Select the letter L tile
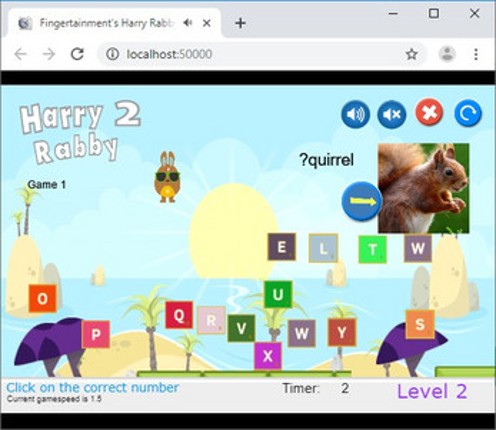The image size is (496, 430). pos(323,248)
